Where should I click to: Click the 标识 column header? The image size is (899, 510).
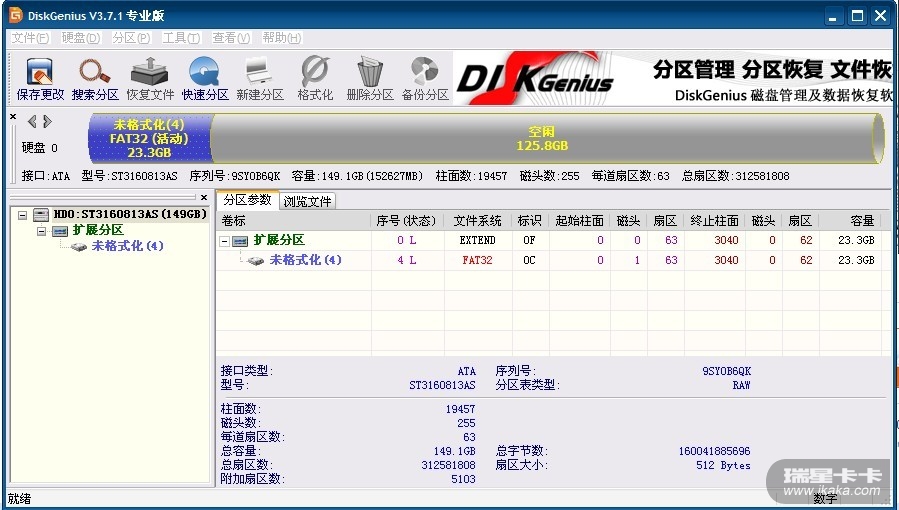(x=529, y=221)
